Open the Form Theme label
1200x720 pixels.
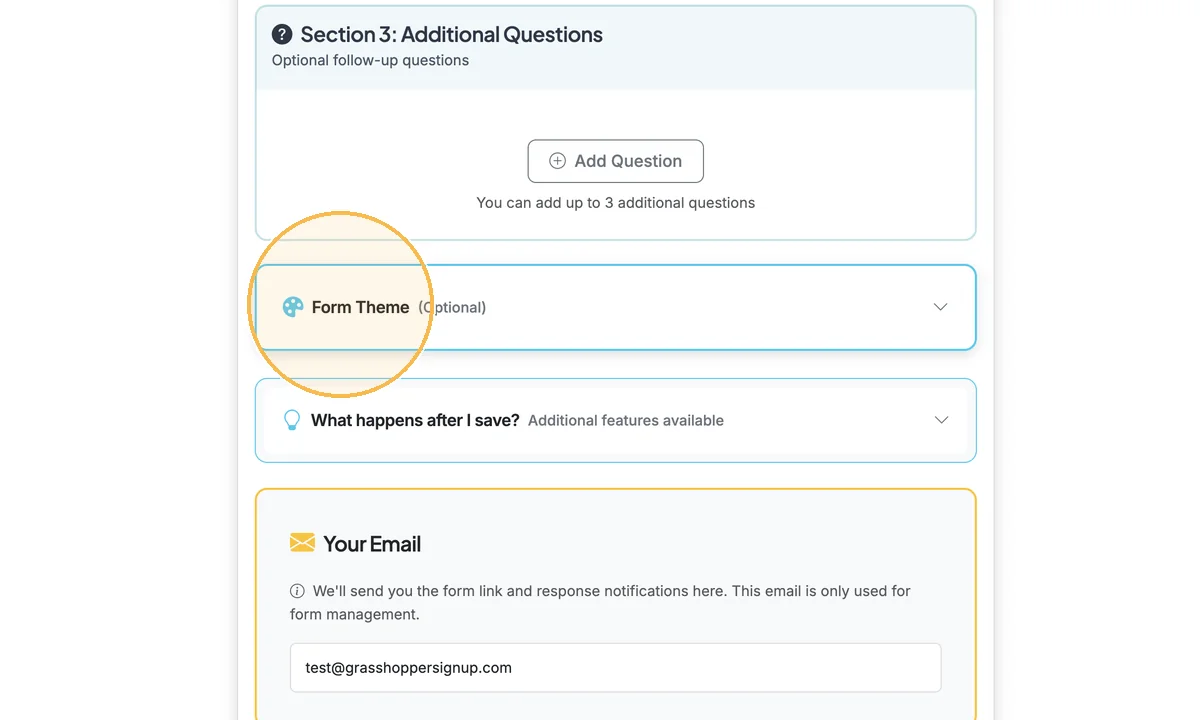[x=361, y=307]
